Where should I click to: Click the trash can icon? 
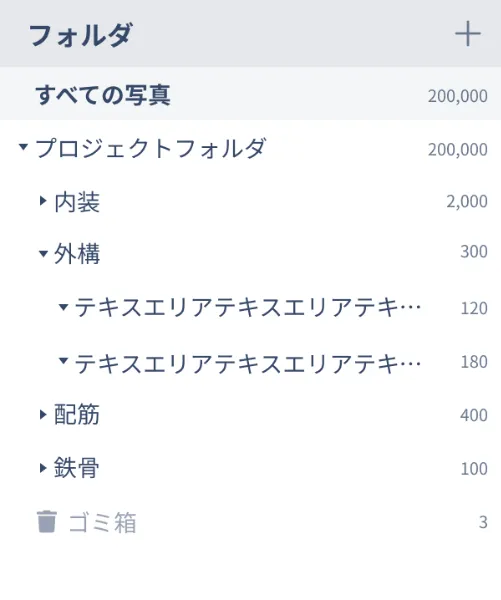pos(47,522)
